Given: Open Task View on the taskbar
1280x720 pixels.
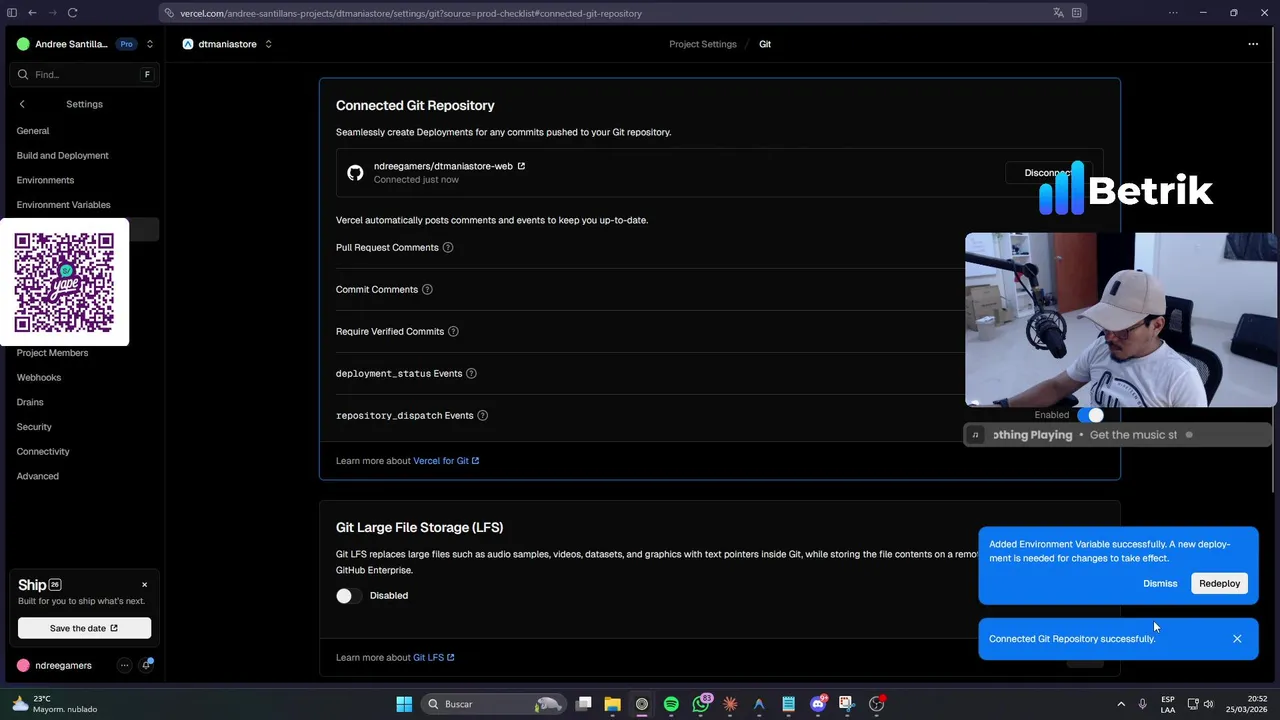Looking at the screenshot, I should [x=584, y=704].
